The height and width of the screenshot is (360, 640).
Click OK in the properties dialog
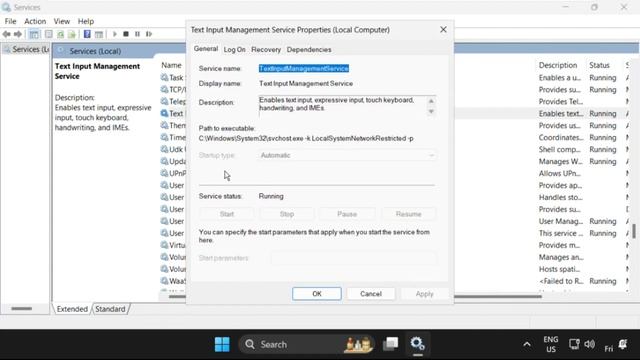317,294
